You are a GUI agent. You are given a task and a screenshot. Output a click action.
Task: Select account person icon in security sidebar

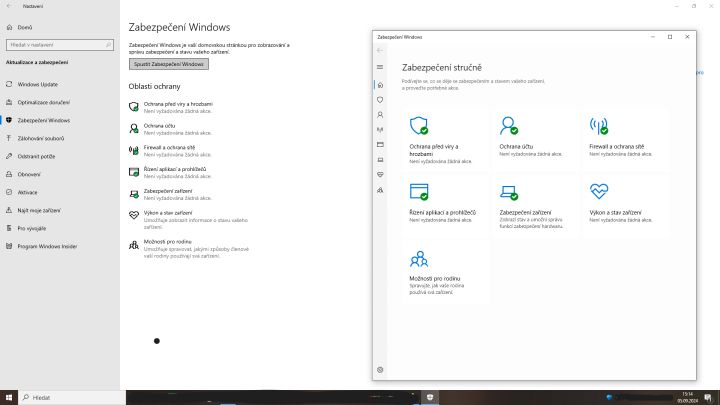pos(380,115)
